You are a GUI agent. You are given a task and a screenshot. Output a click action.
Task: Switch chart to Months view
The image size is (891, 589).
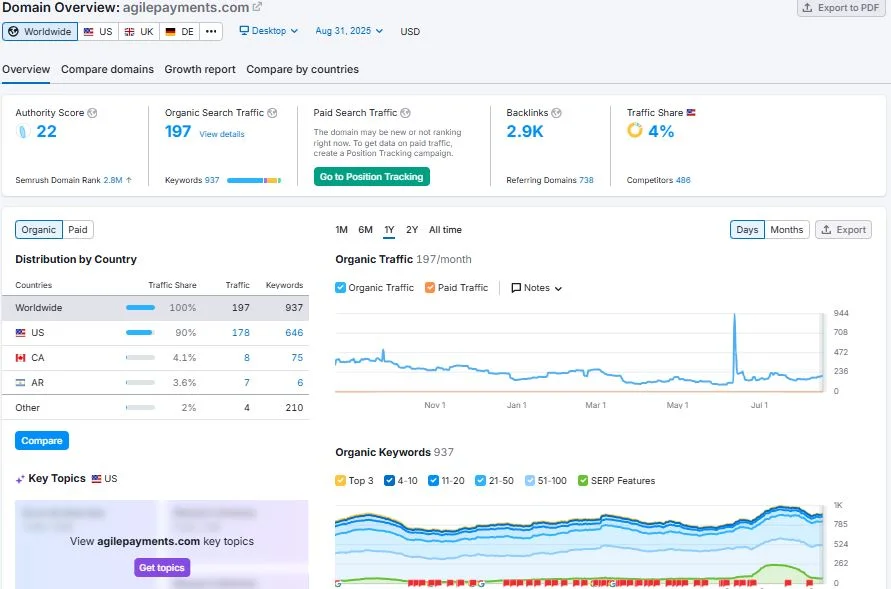[x=786, y=229]
